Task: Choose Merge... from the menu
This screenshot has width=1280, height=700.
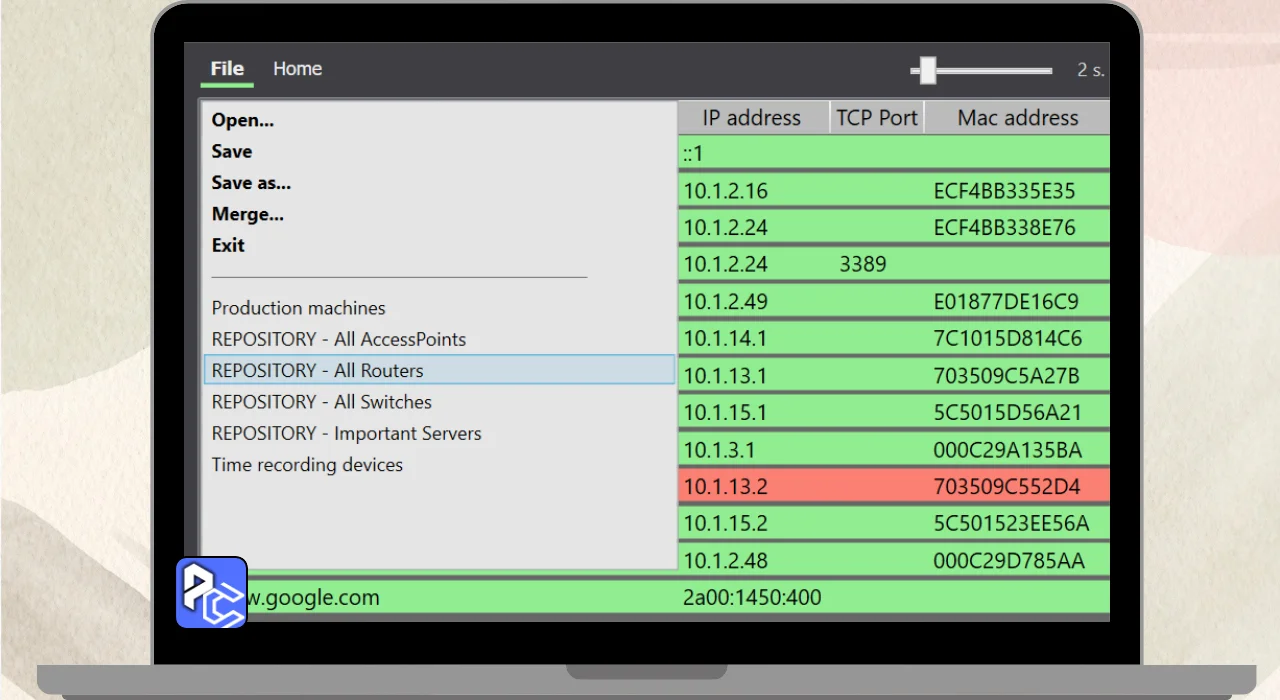Action: click(x=248, y=214)
